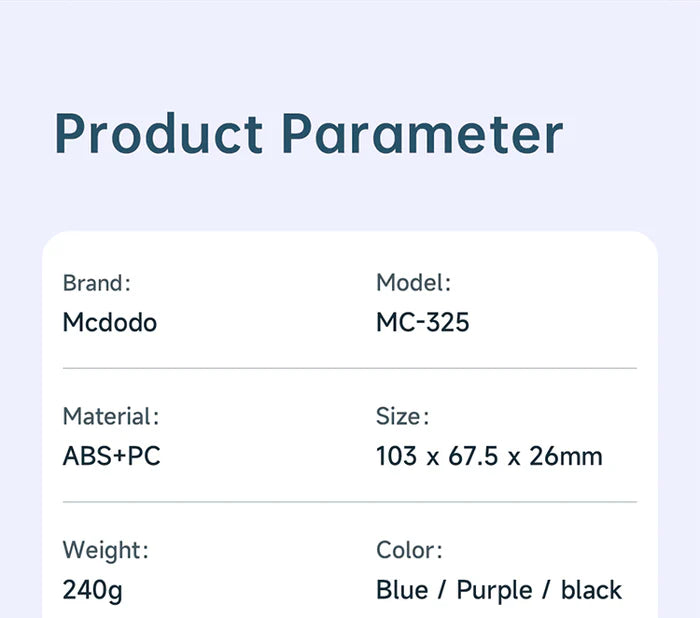Click the divider line below the Brand row
Screen dimensions: 700x618
point(349,368)
